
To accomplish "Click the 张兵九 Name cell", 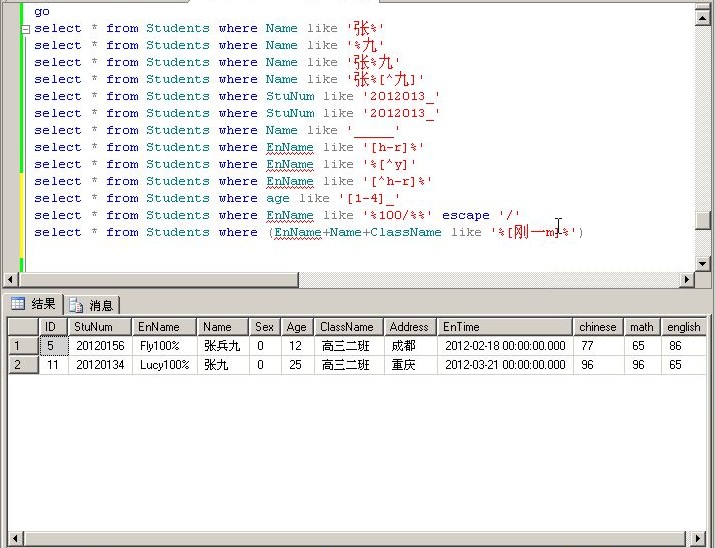I will pos(223,346).
